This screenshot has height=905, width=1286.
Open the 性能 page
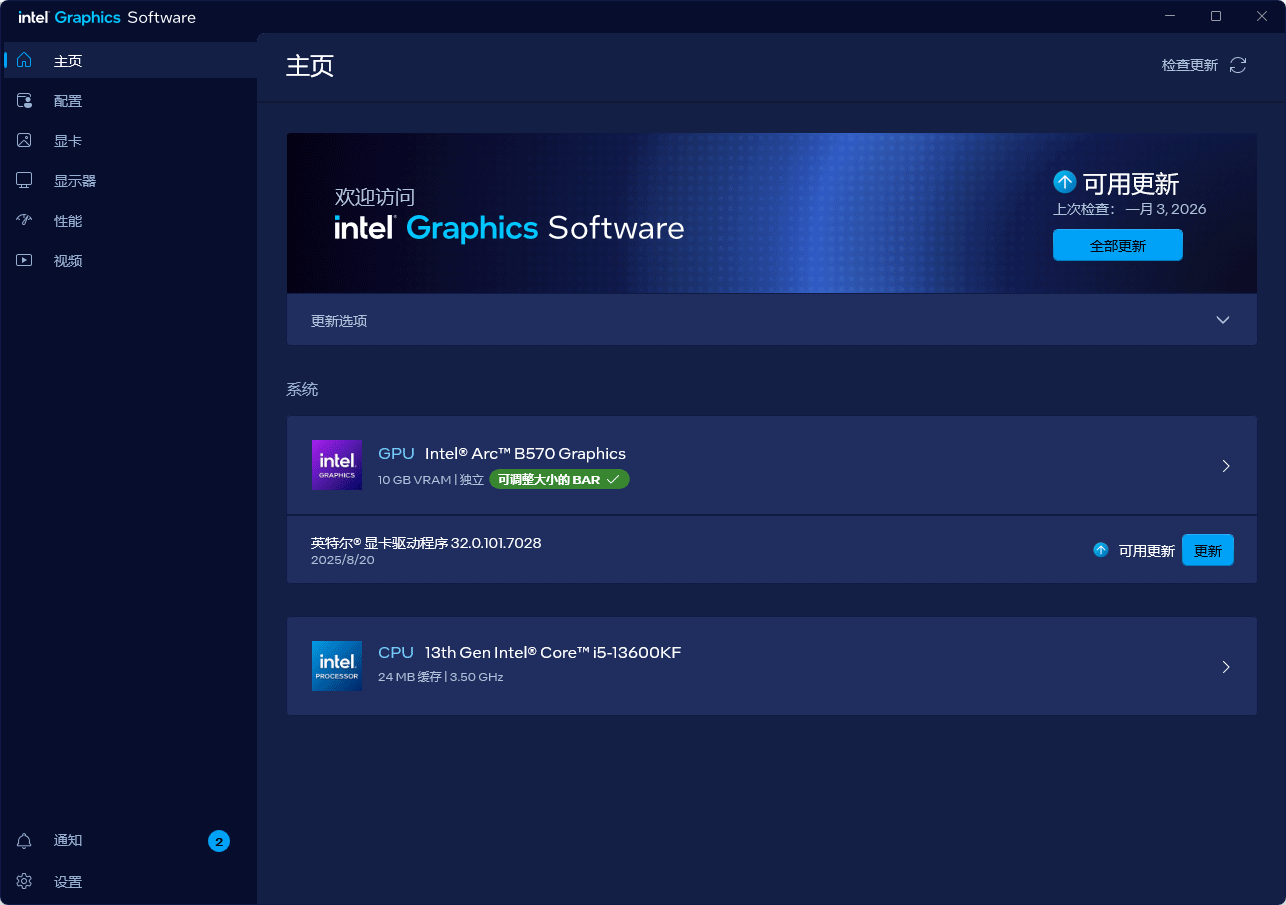click(x=130, y=221)
